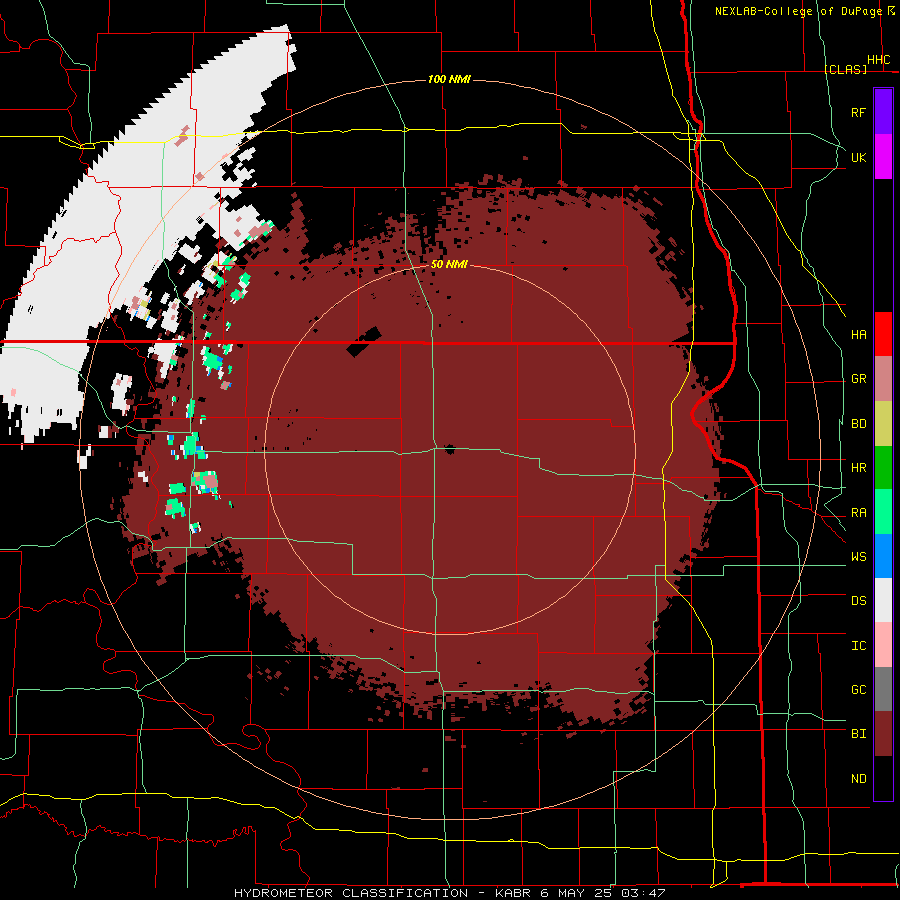Click the BD legend label

tap(858, 424)
